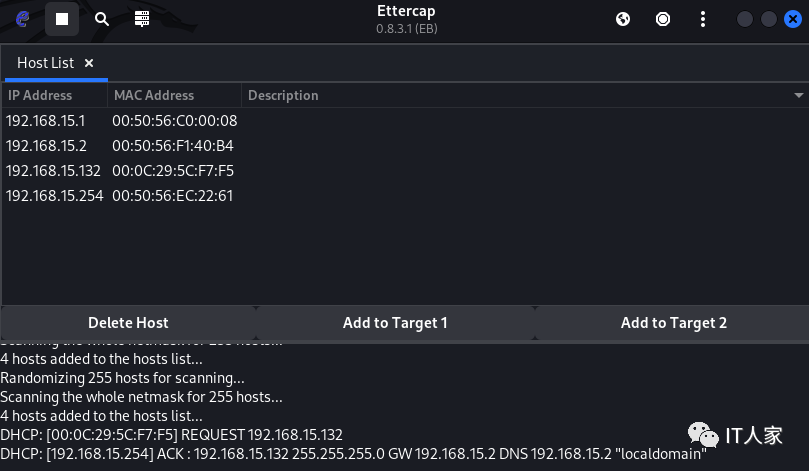The width and height of the screenshot is (809, 471).
Task: Close the Host List tab
Action: coord(89,63)
